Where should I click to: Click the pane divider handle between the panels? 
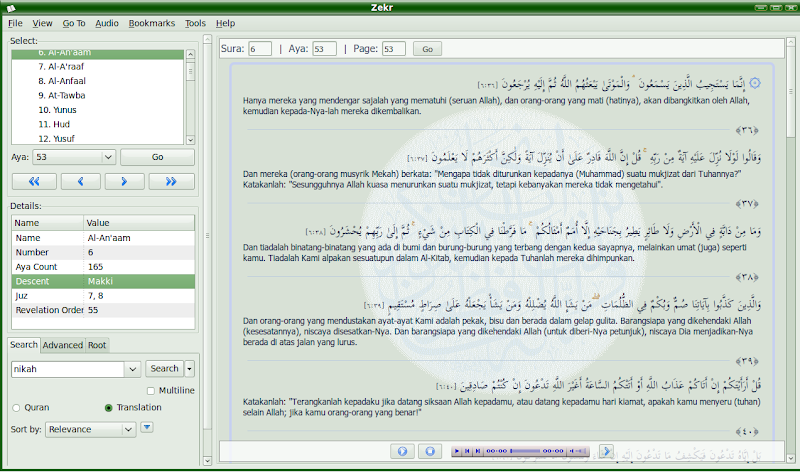tap(207, 236)
